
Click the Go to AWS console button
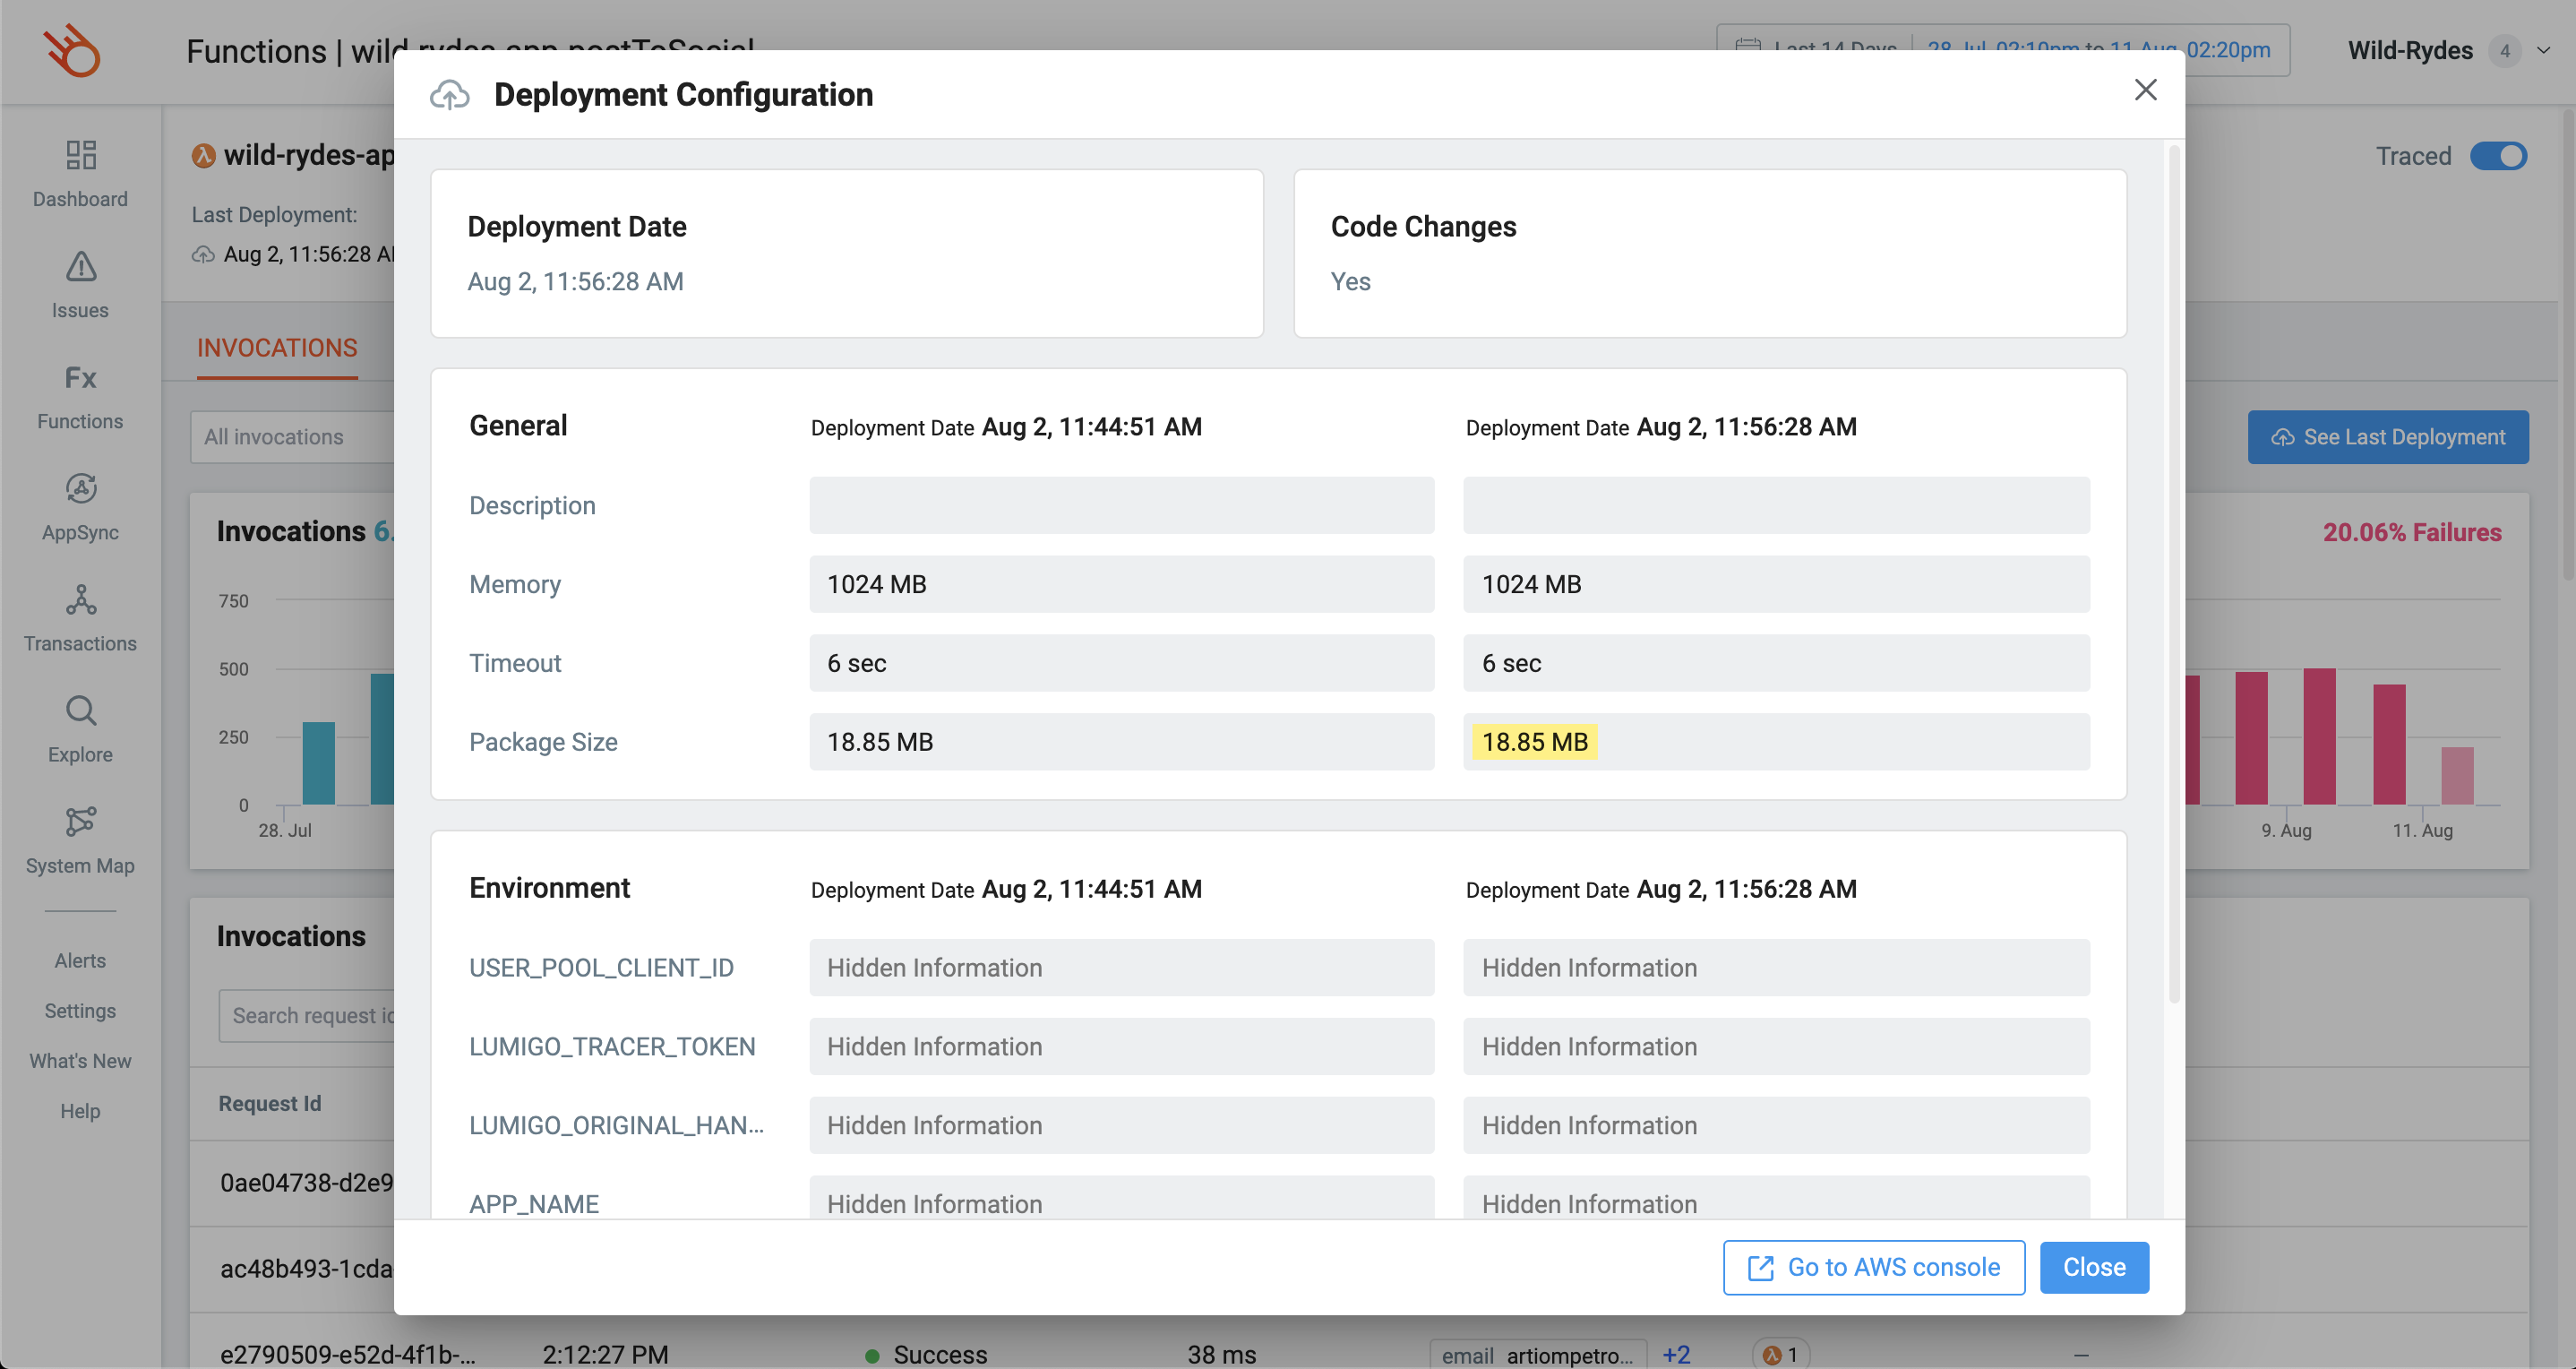[x=1873, y=1267]
